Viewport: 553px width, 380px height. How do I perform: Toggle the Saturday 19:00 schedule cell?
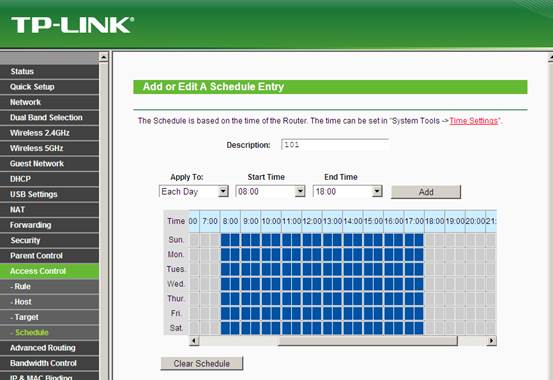pyautogui.click(x=450, y=328)
